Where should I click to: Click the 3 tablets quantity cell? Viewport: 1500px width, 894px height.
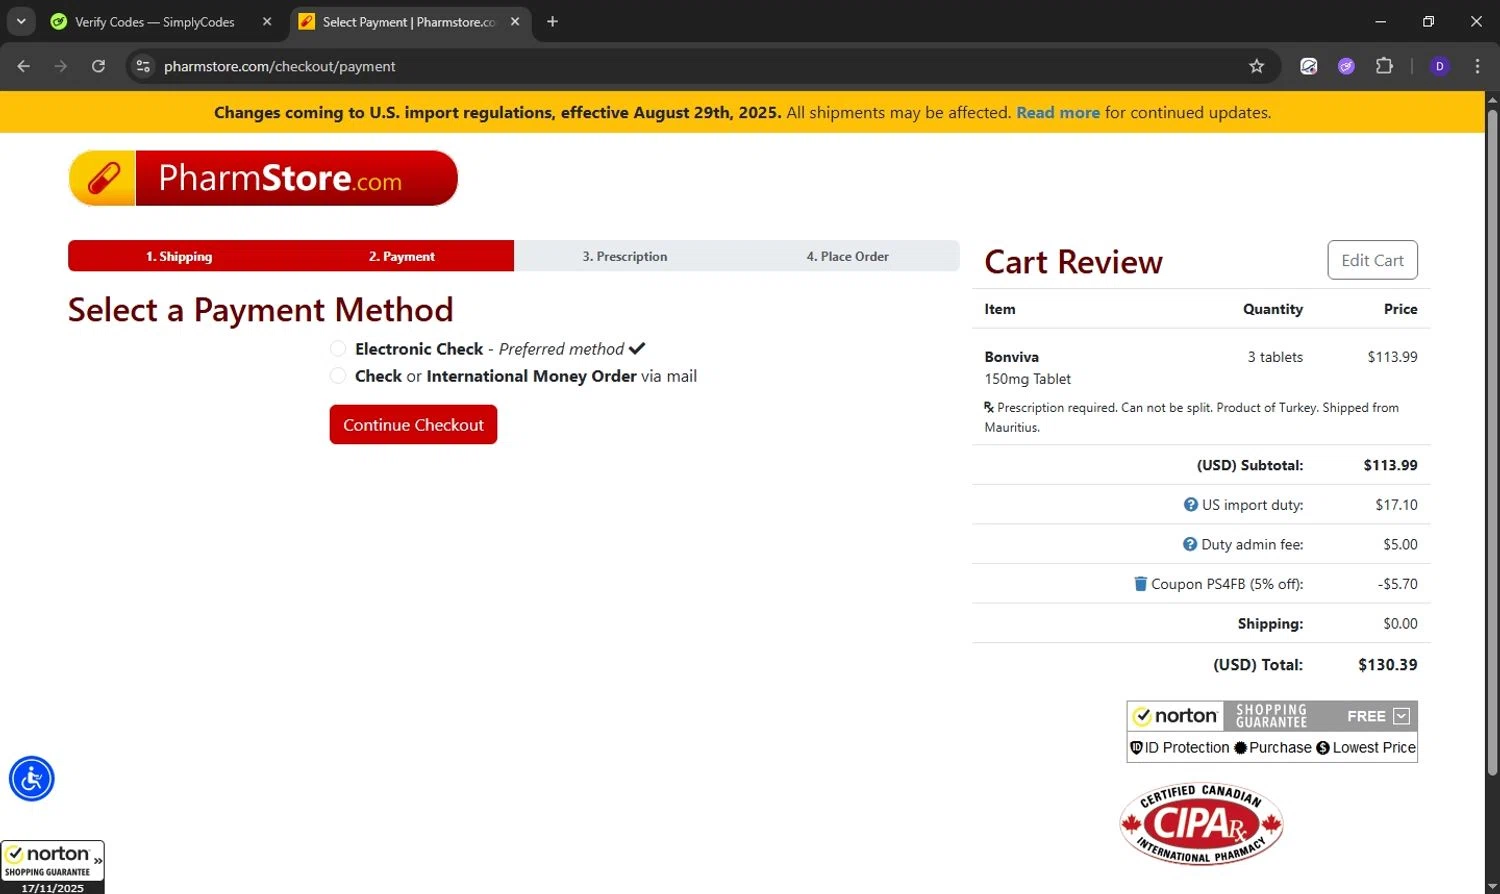1275,357
